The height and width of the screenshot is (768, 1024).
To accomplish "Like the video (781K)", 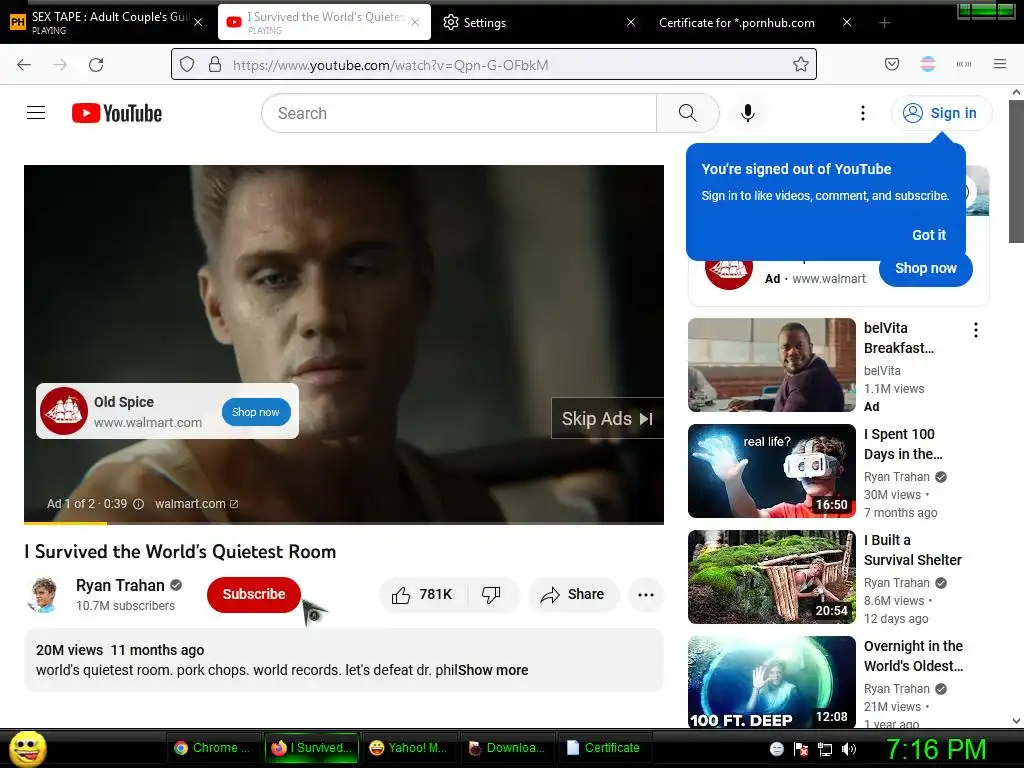I will click(x=423, y=594).
